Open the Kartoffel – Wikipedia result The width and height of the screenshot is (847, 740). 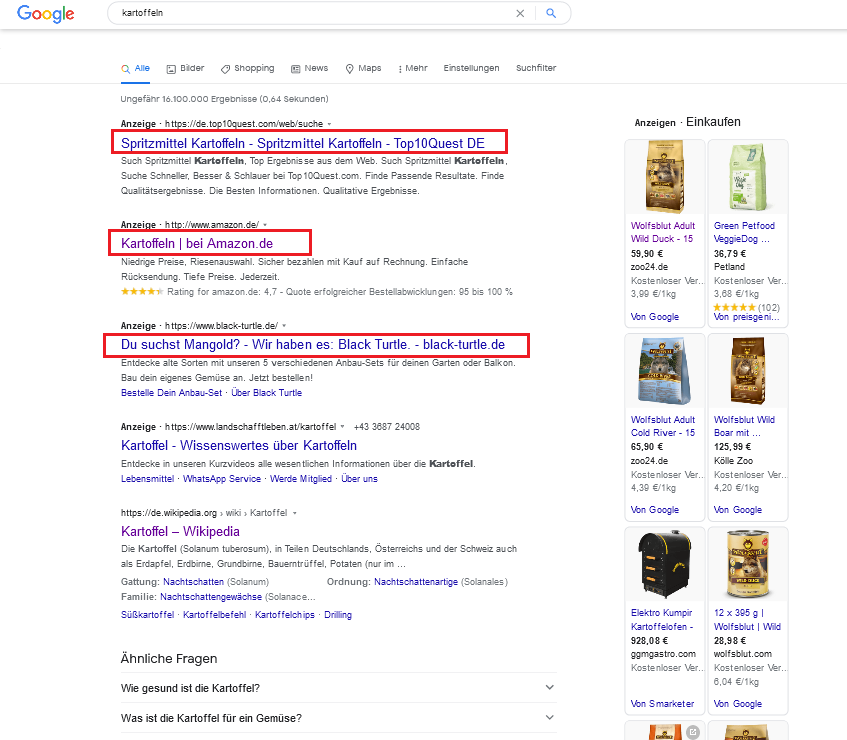pos(180,532)
